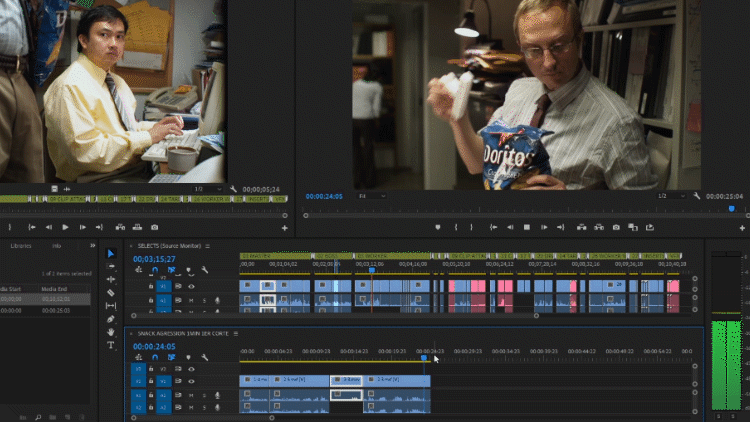Screen dimensions: 750x422
Task: Open SELECTS timeline wrench display settings
Action: (205, 270)
